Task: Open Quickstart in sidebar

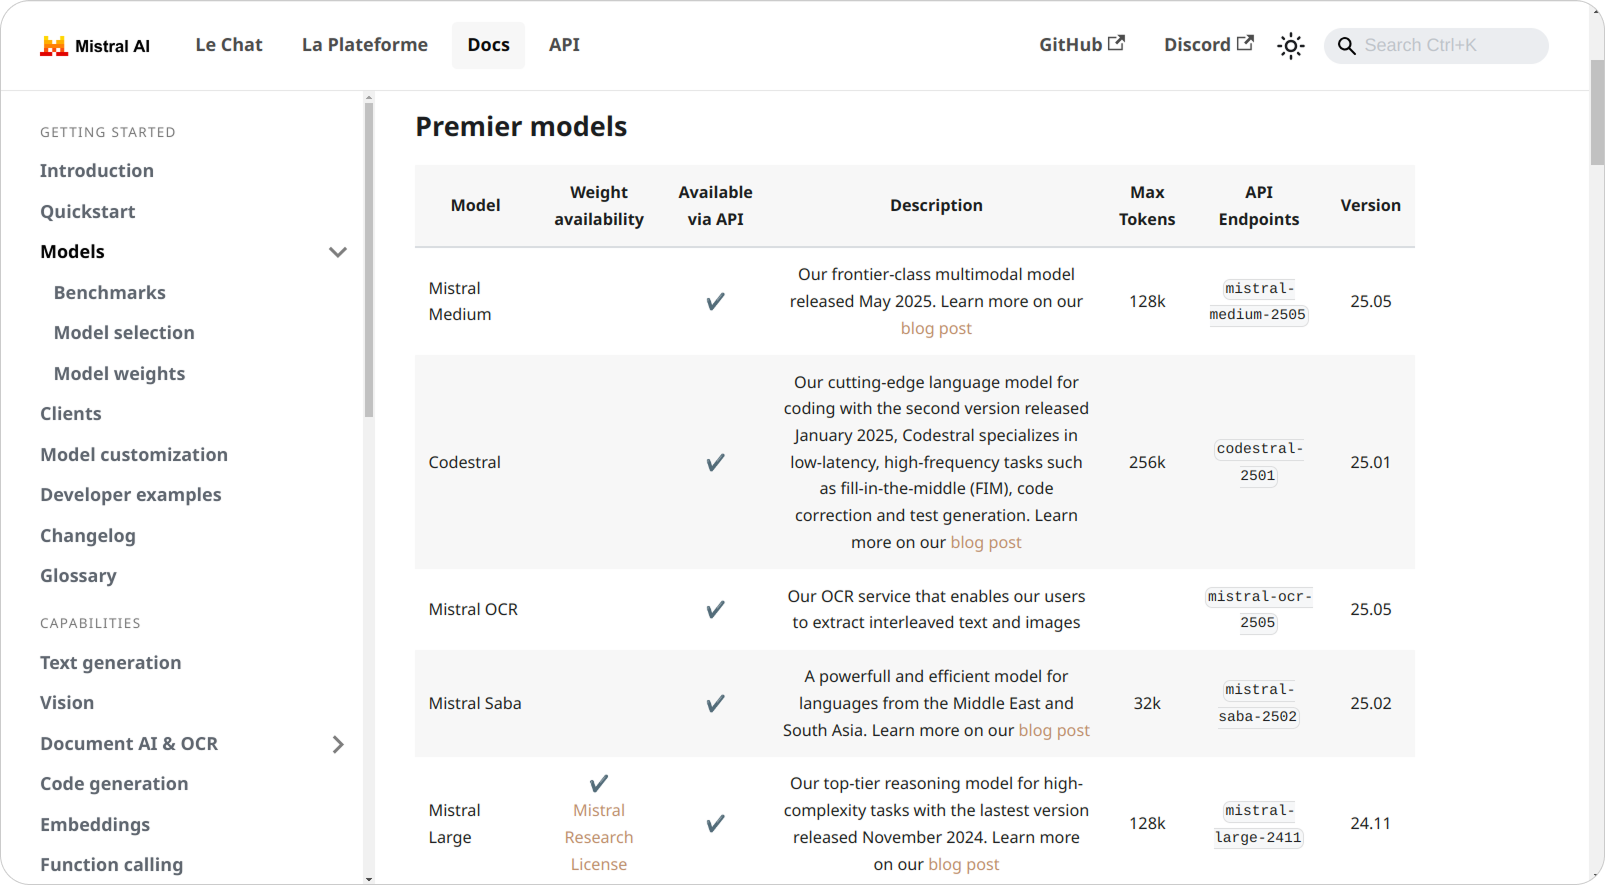Action: coord(88,212)
